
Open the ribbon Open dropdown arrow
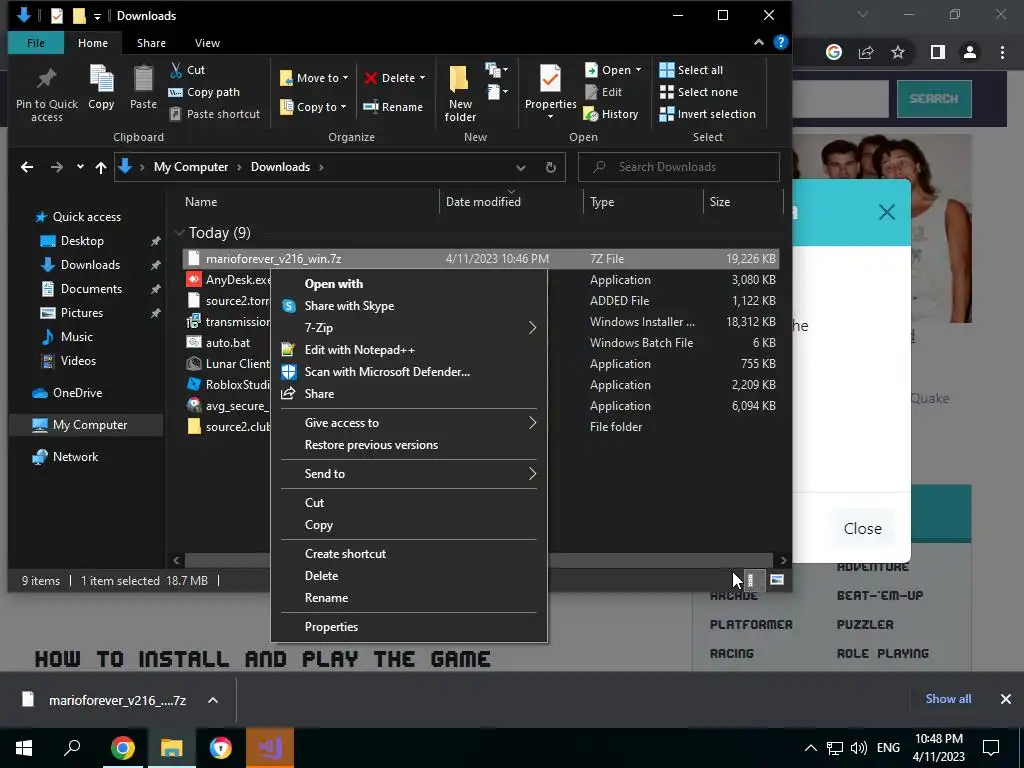tap(638, 70)
